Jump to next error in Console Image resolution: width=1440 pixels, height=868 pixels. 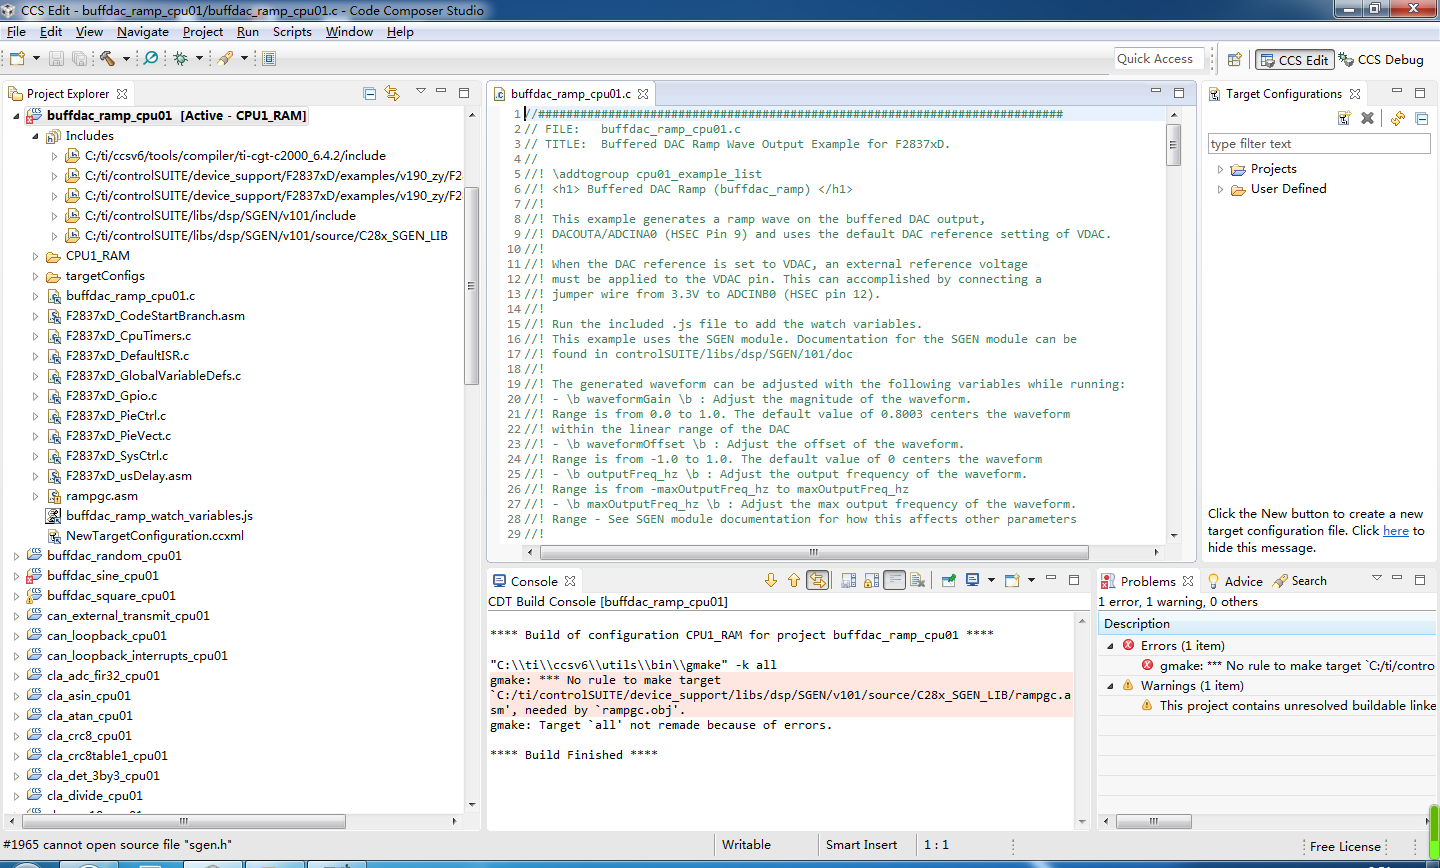(x=770, y=581)
